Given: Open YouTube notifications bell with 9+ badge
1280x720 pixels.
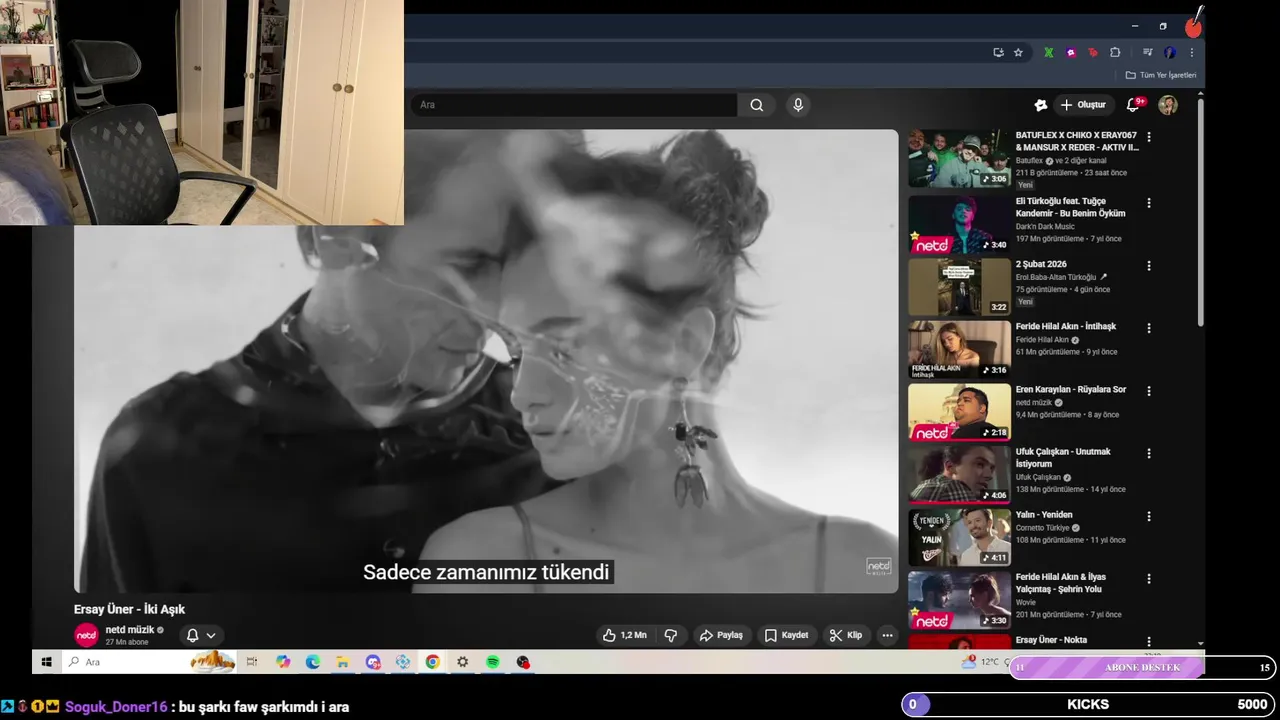Looking at the screenshot, I should click(1133, 105).
